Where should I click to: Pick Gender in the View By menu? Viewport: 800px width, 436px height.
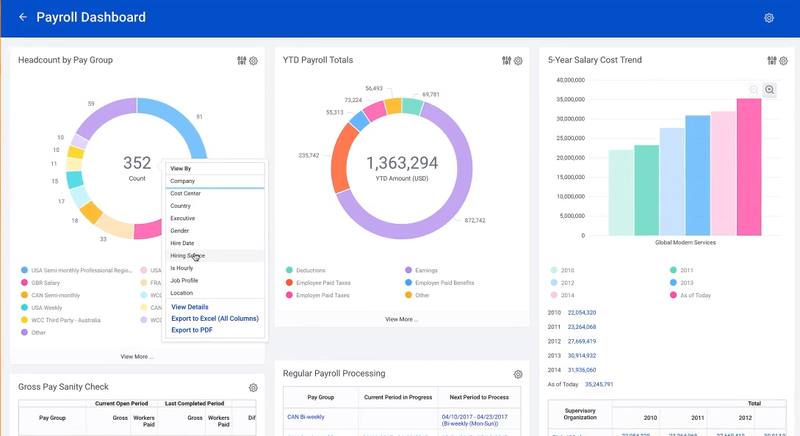(x=215, y=230)
